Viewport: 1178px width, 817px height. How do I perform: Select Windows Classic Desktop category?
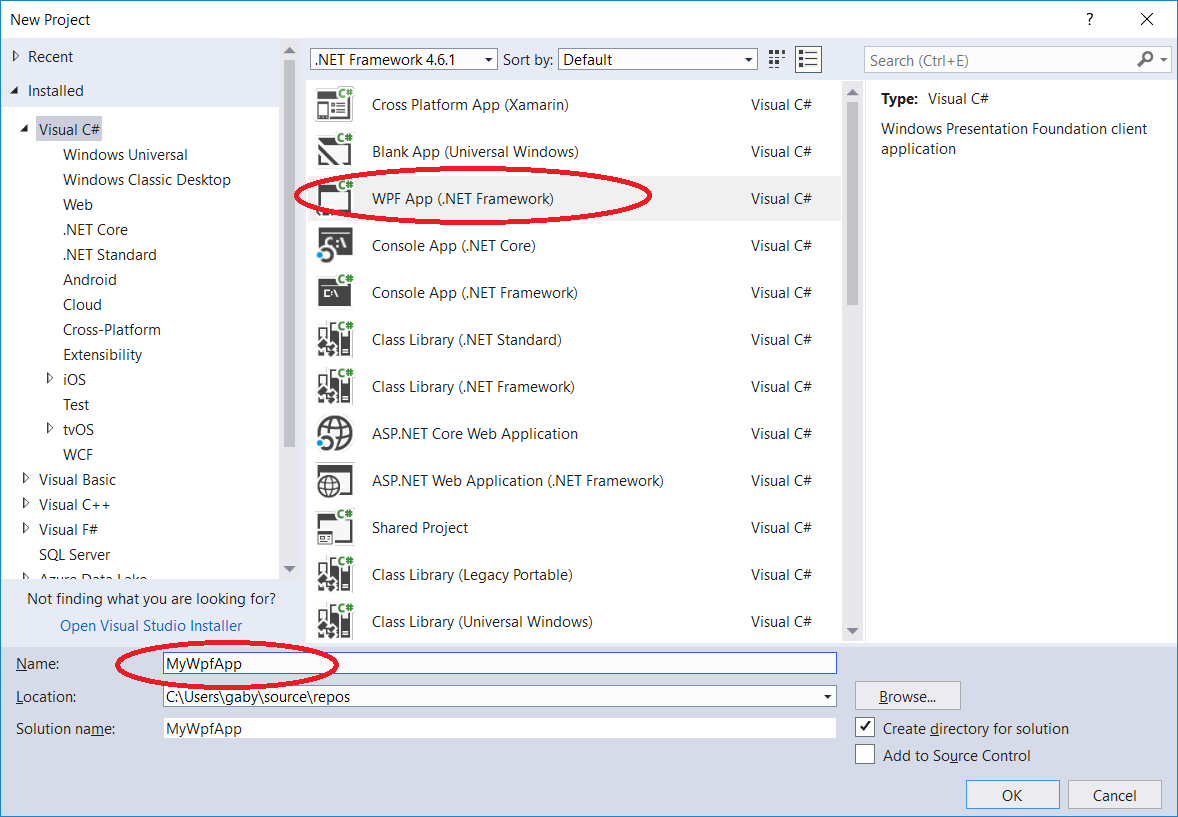coord(146,180)
